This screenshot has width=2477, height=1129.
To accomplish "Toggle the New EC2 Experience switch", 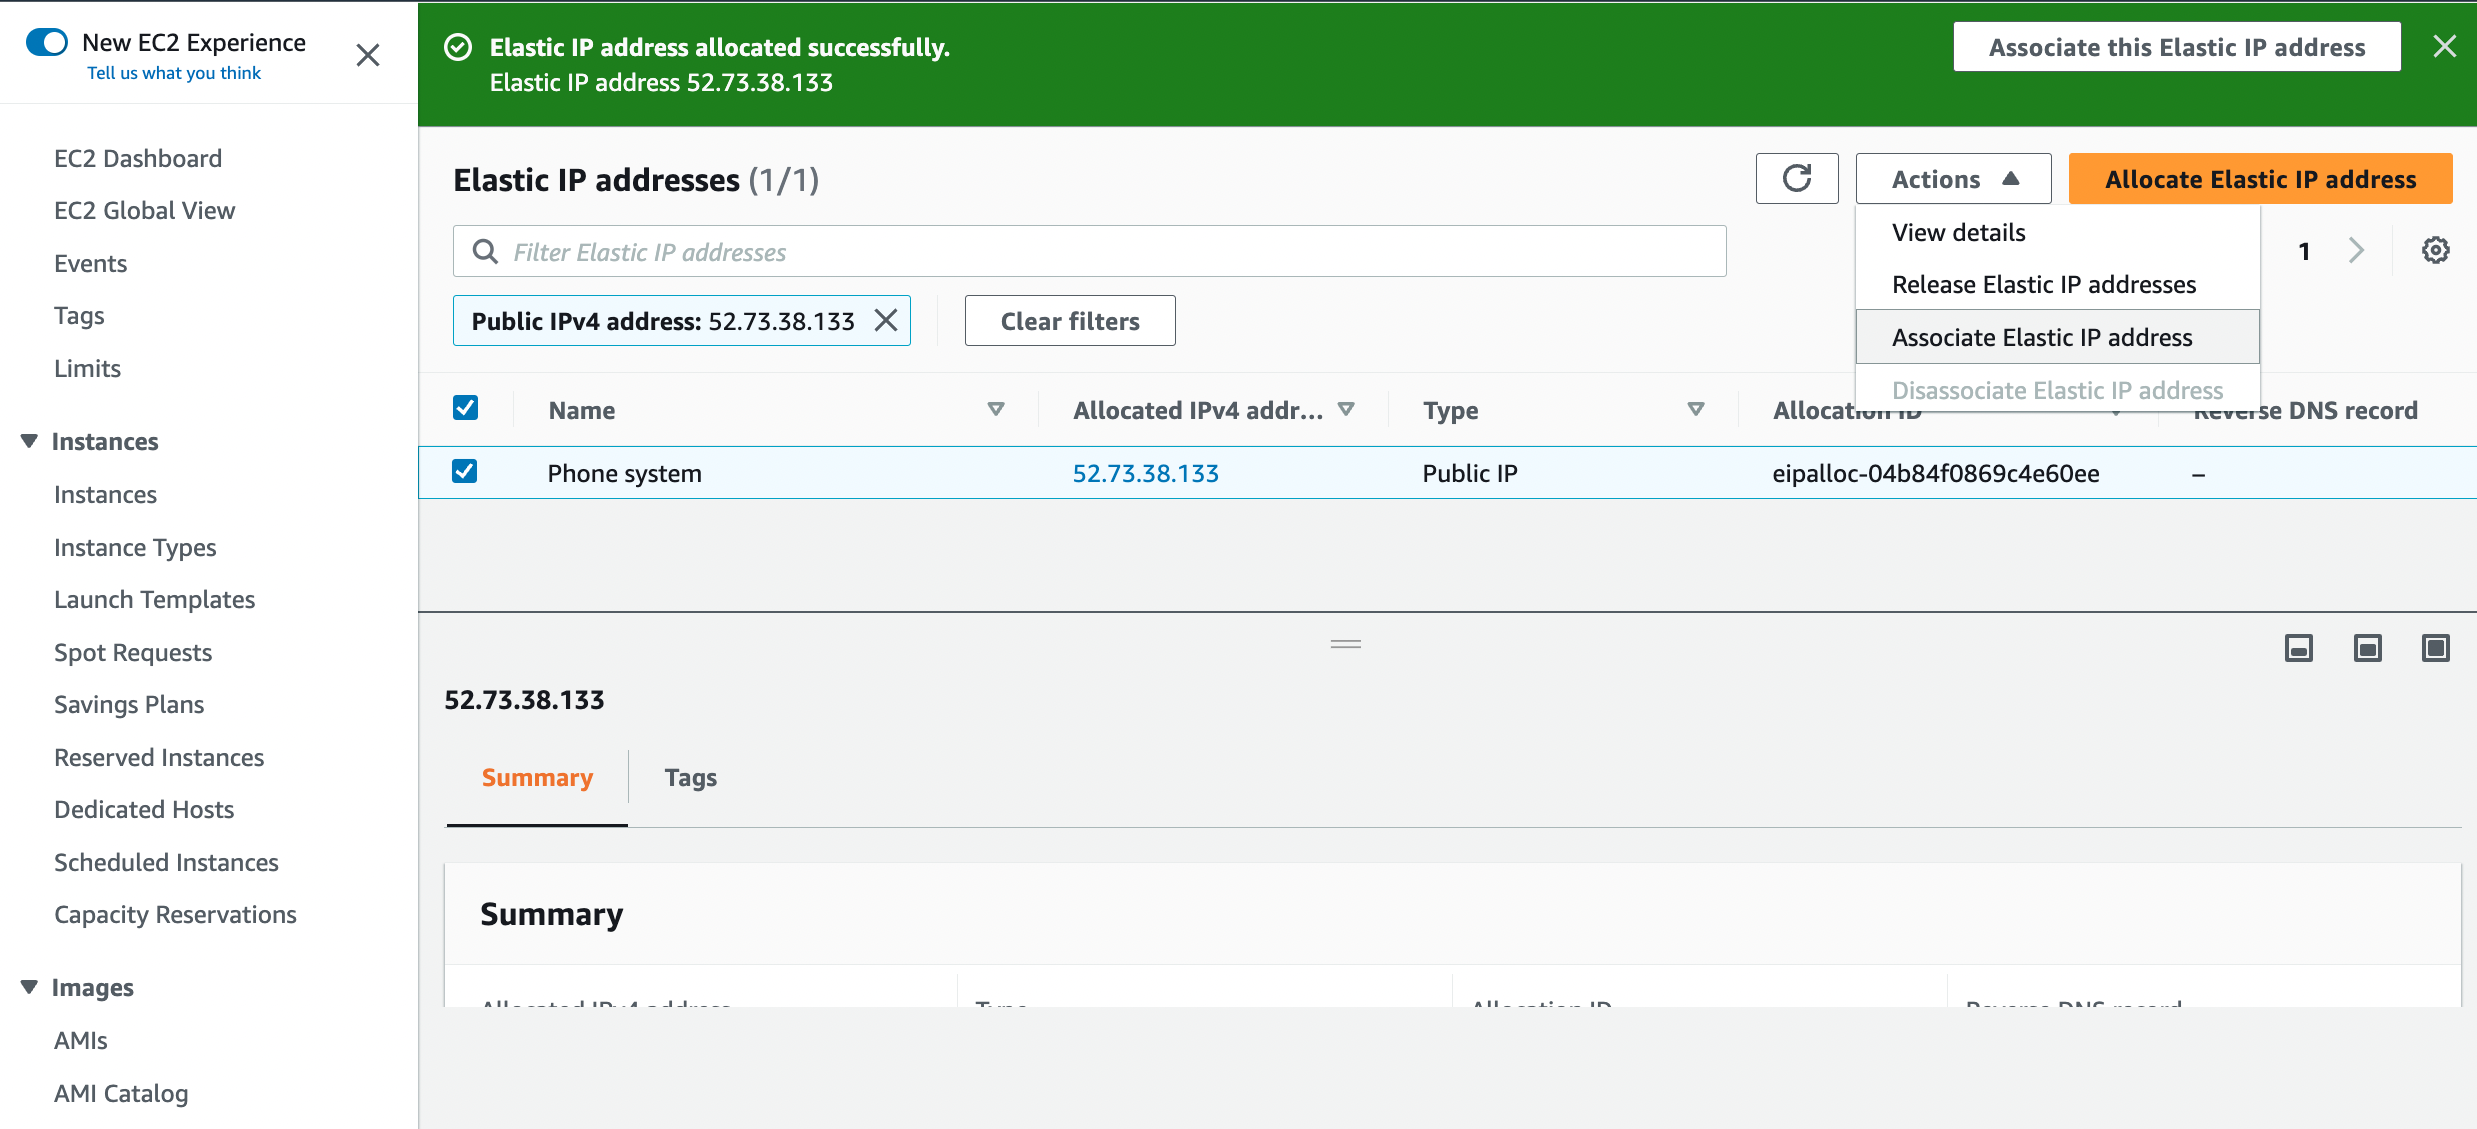I will [47, 42].
